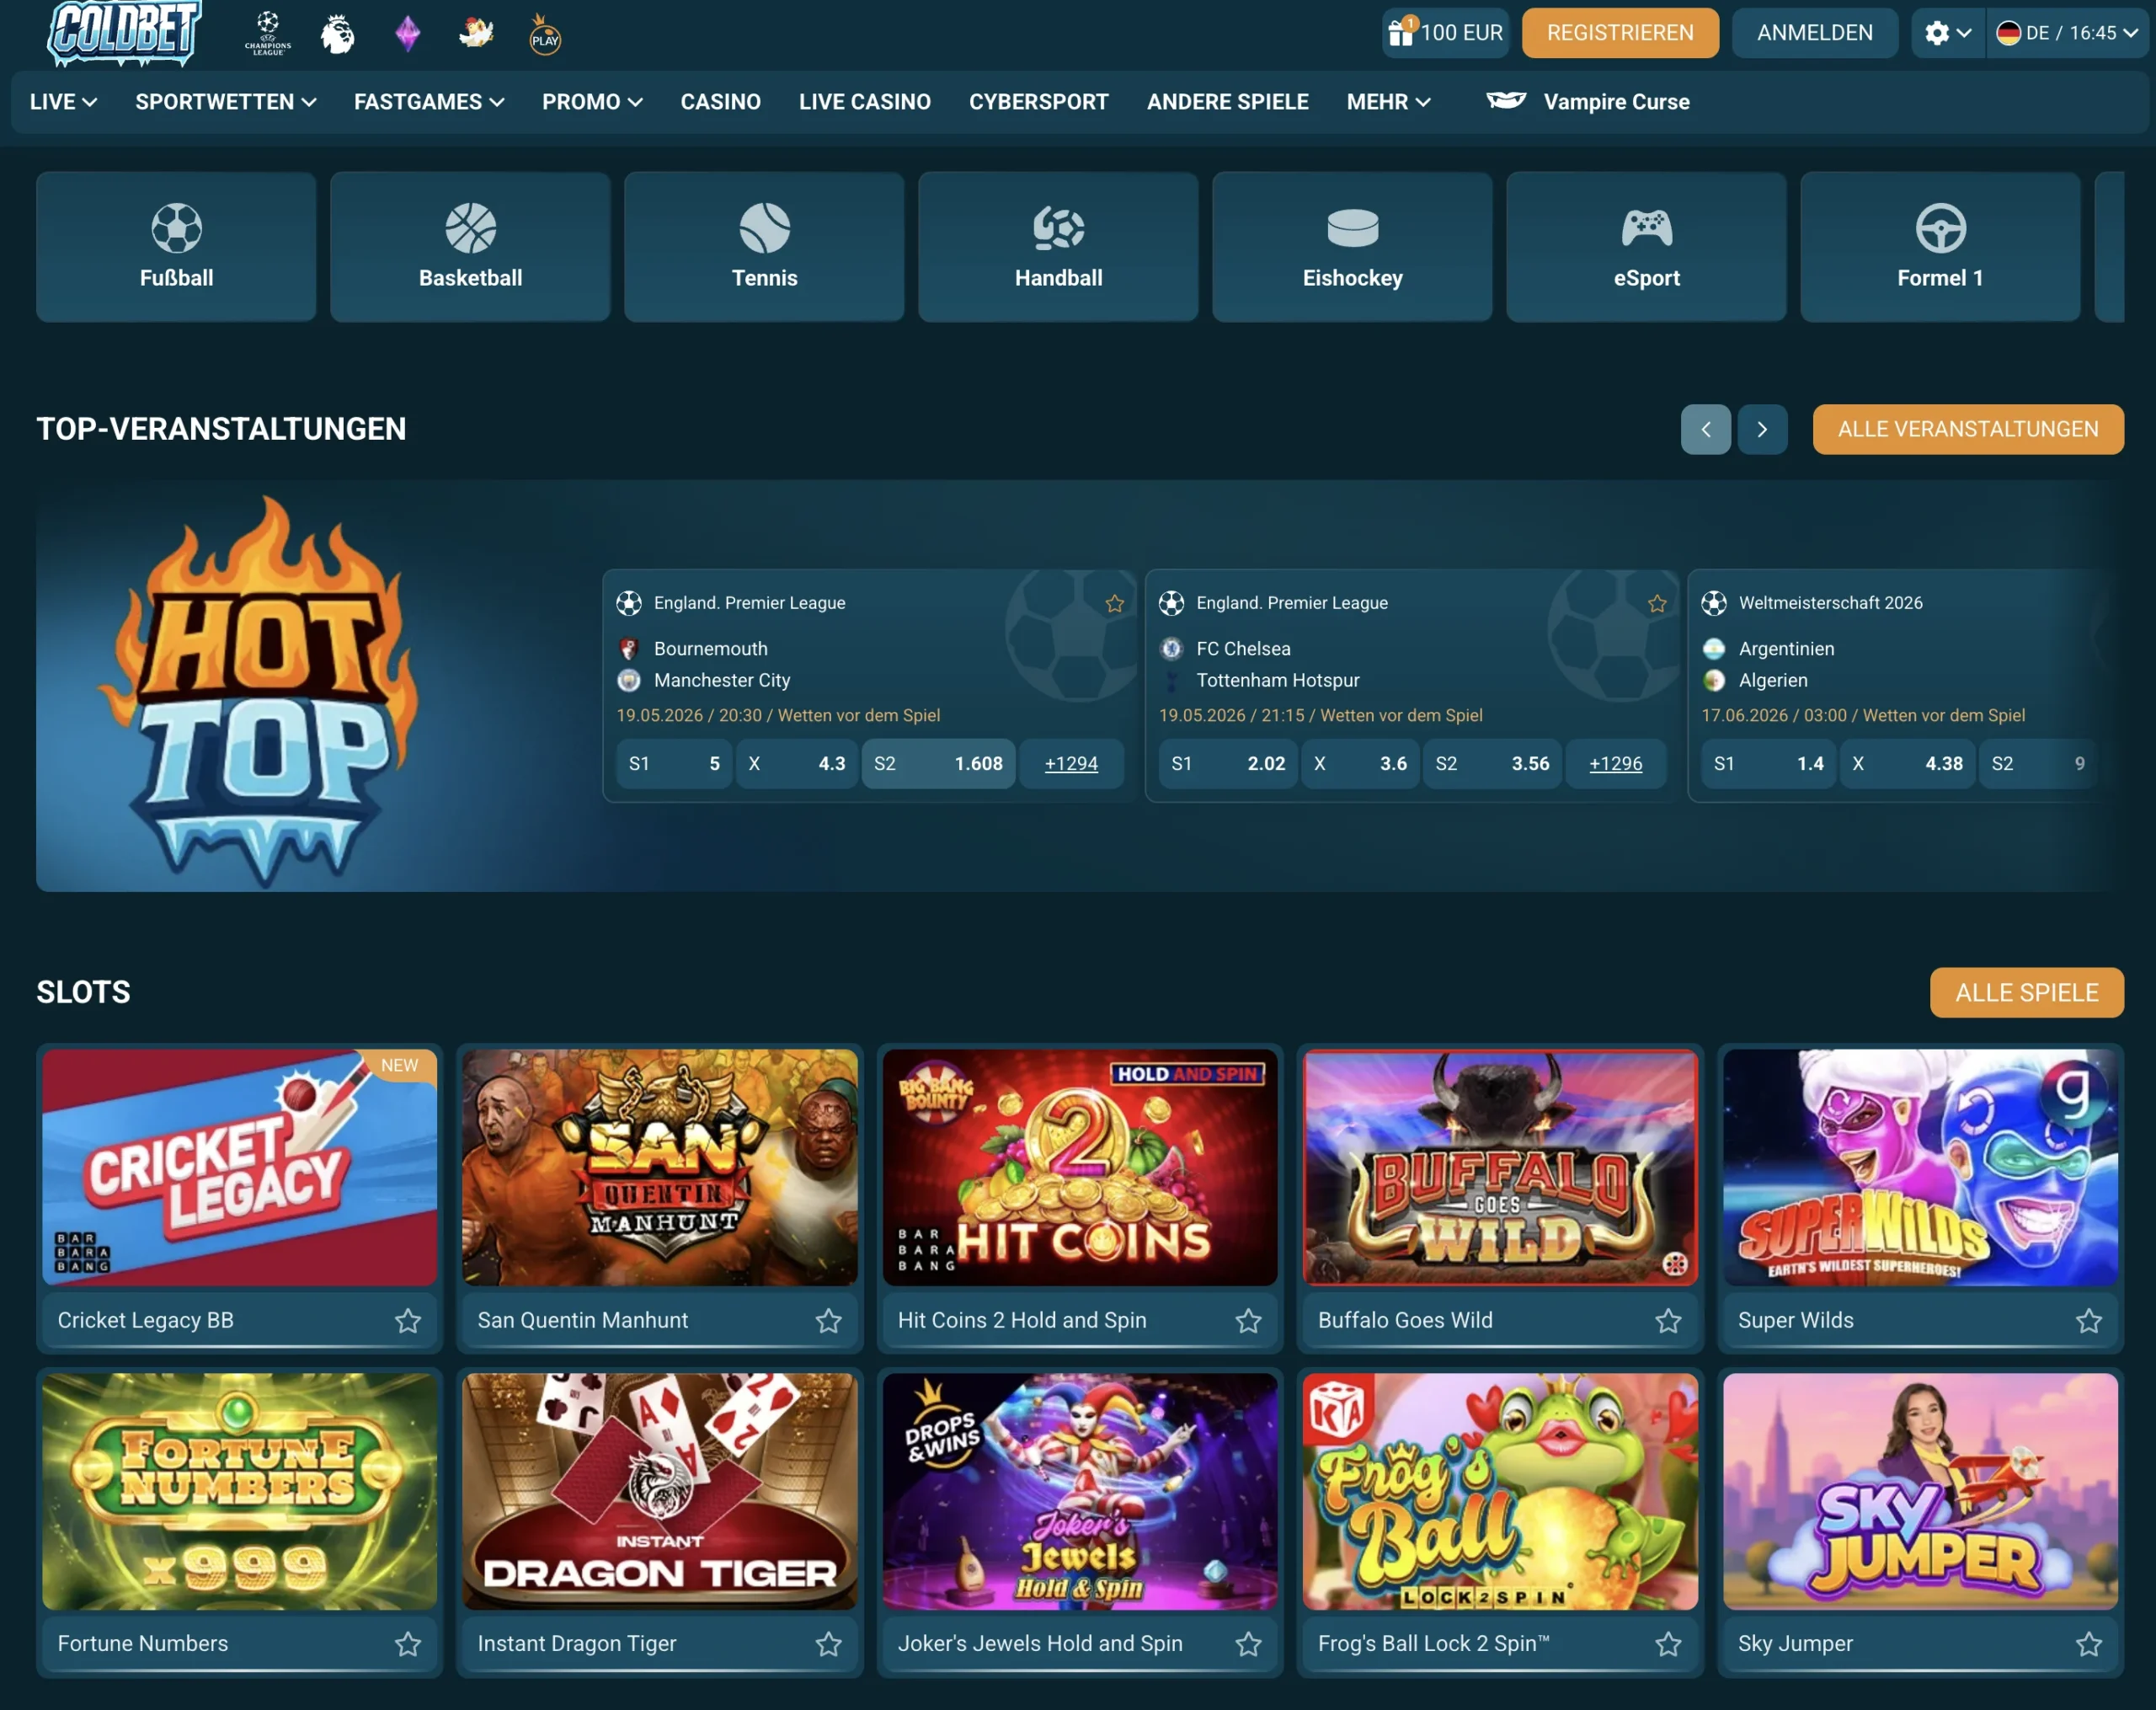The image size is (2156, 1710).
Task: Bet S2 at 3.56 on Tottenham Hotspur
Action: tap(1492, 764)
